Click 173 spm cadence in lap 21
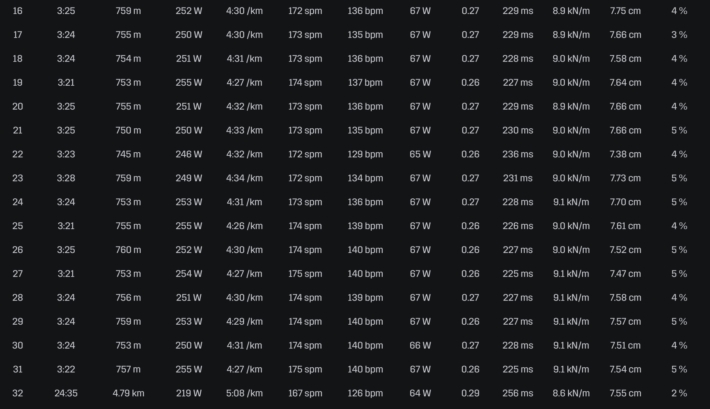 click(305, 130)
